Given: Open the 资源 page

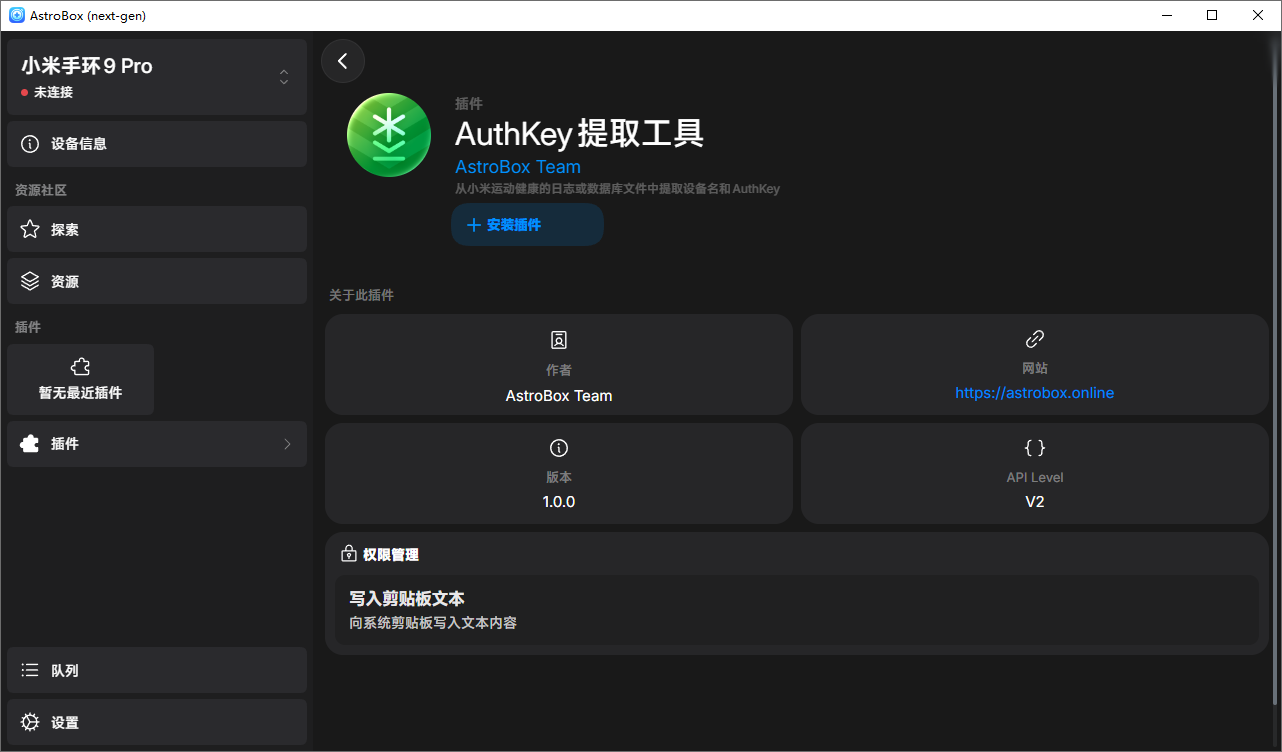Looking at the screenshot, I should click(x=157, y=281).
